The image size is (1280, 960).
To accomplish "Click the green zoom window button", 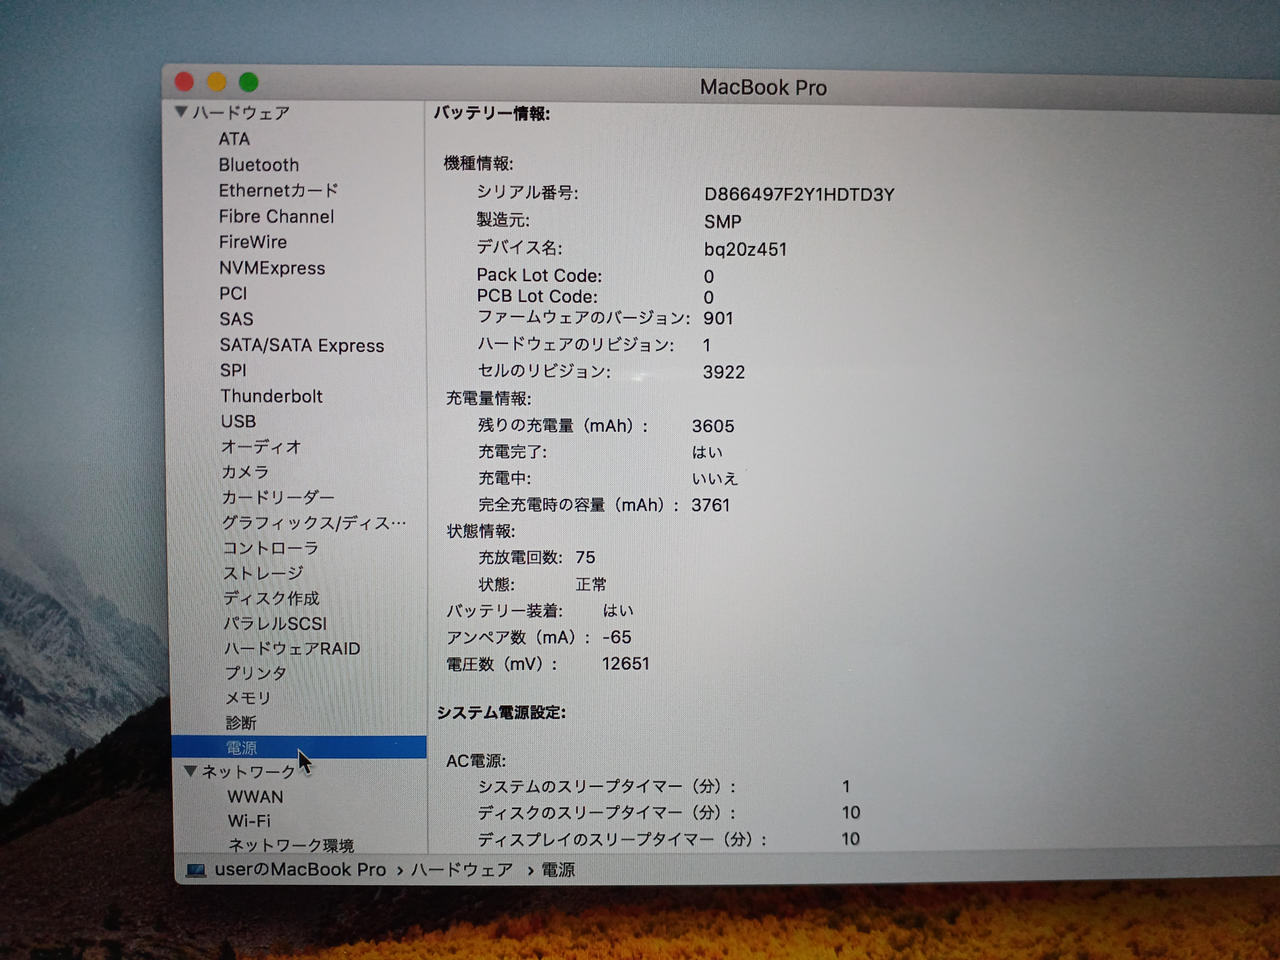I will pyautogui.click(x=249, y=82).
